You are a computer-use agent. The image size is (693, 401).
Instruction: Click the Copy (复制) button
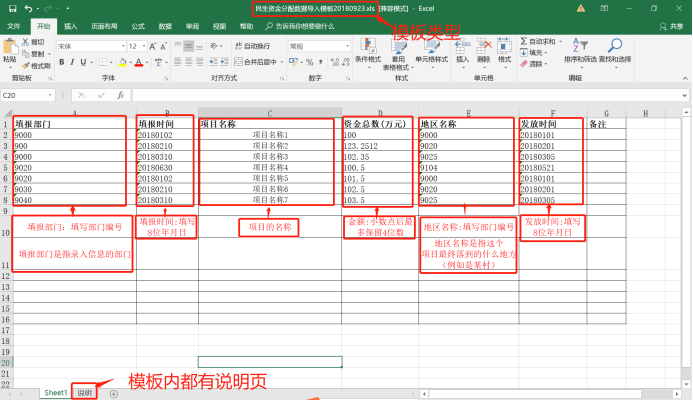tap(33, 54)
